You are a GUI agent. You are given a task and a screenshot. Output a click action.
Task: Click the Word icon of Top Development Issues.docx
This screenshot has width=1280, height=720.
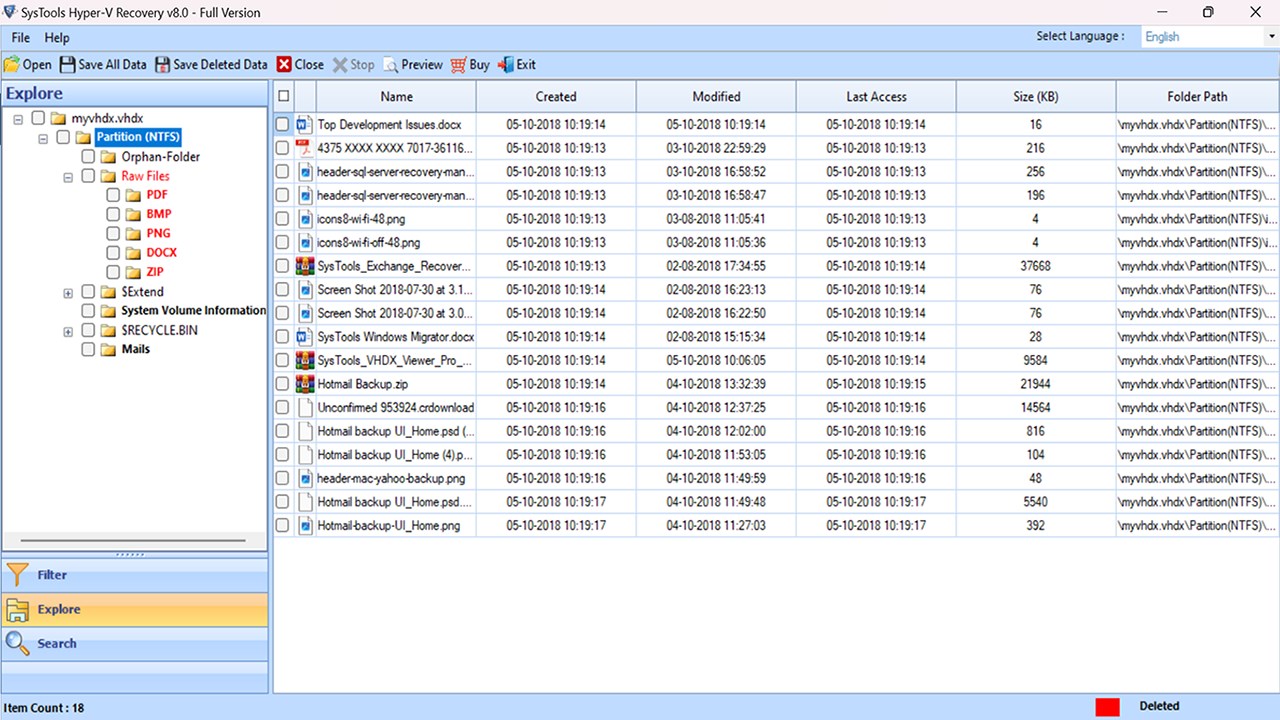tap(306, 125)
